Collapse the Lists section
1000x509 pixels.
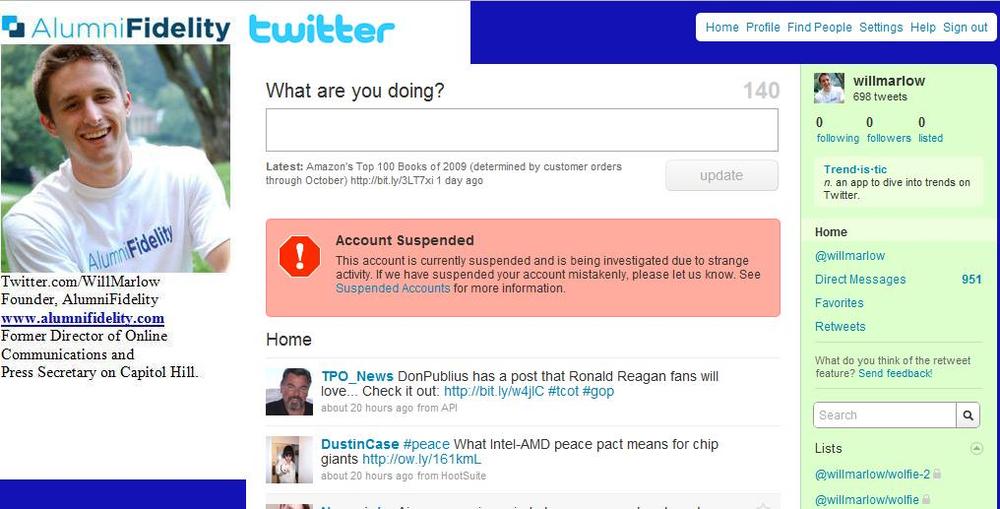coord(976,448)
